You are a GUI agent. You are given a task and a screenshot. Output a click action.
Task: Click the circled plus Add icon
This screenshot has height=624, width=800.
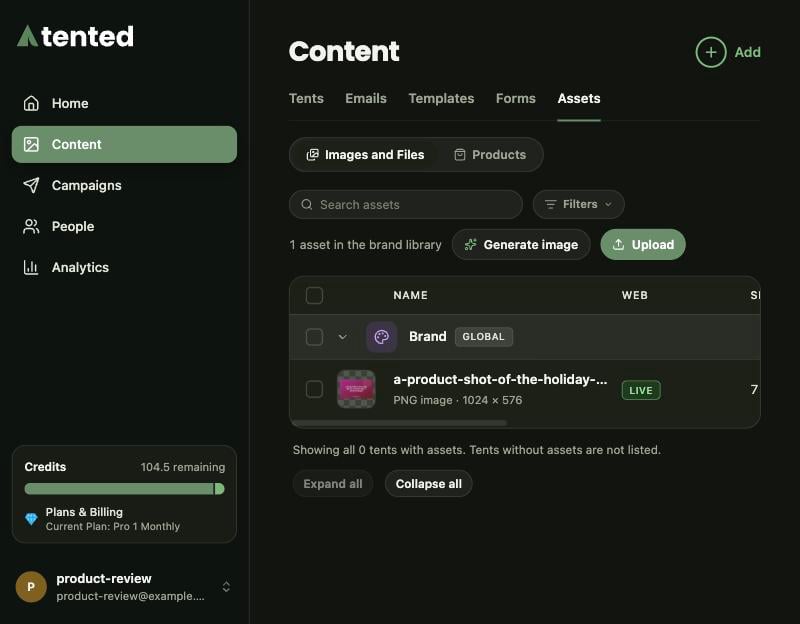tap(711, 52)
